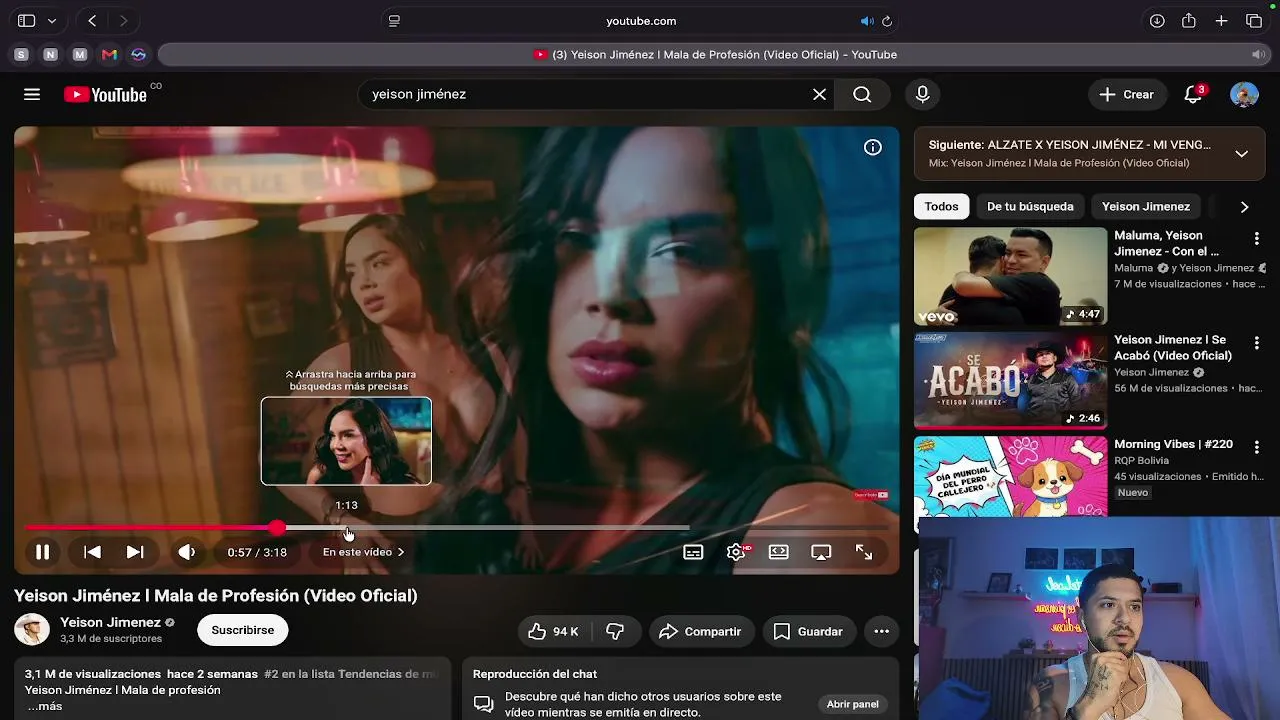Toggle subtitles in the player
Image resolution: width=1280 pixels, height=720 pixels.
tap(693, 552)
